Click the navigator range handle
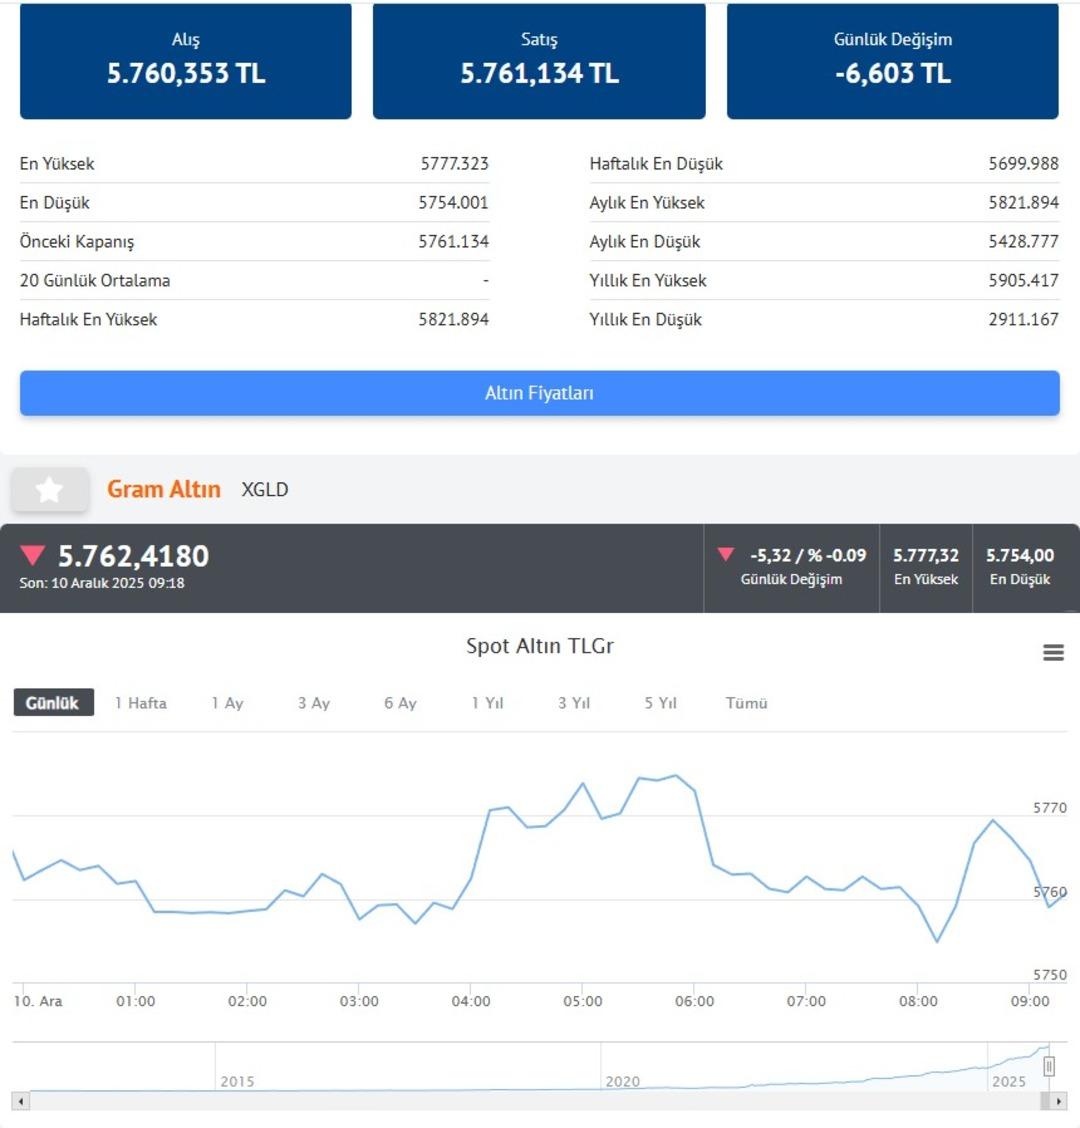 coord(1048,1066)
